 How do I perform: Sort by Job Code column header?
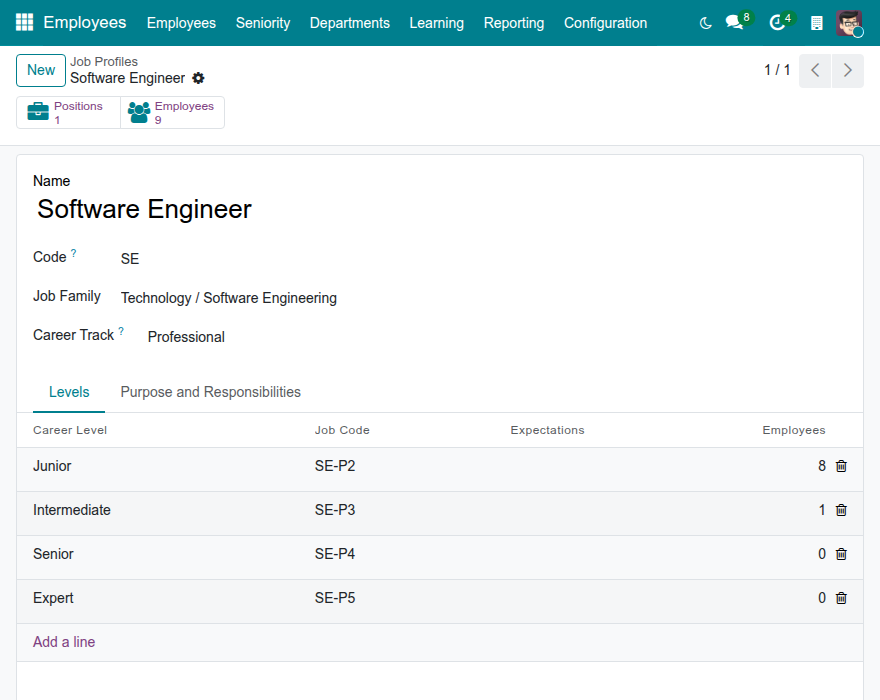(x=342, y=430)
